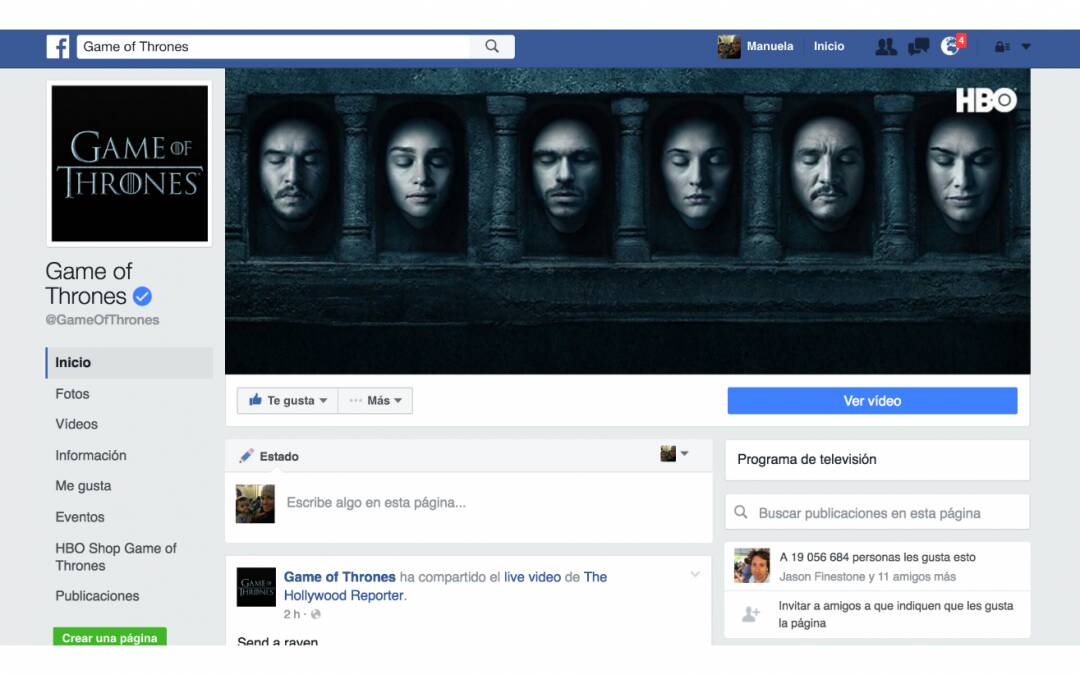Screen dimensions: 1080x675
Task: Select Inicio in the page sidebar
Action: tap(129, 362)
